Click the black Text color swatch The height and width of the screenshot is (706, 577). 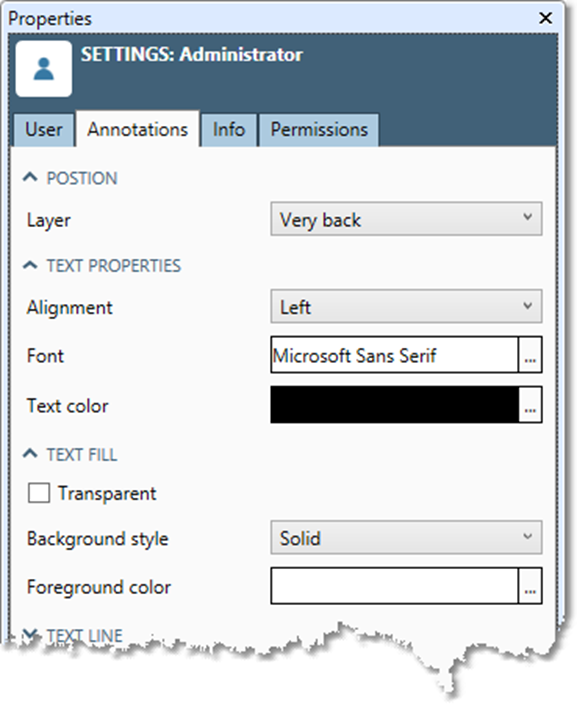tap(395, 404)
